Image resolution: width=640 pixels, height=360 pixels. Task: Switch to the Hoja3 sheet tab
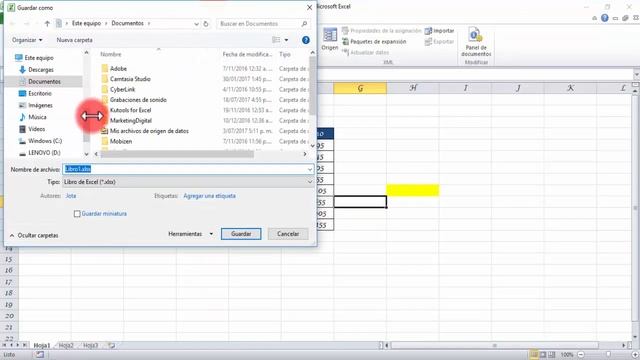click(91, 345)
